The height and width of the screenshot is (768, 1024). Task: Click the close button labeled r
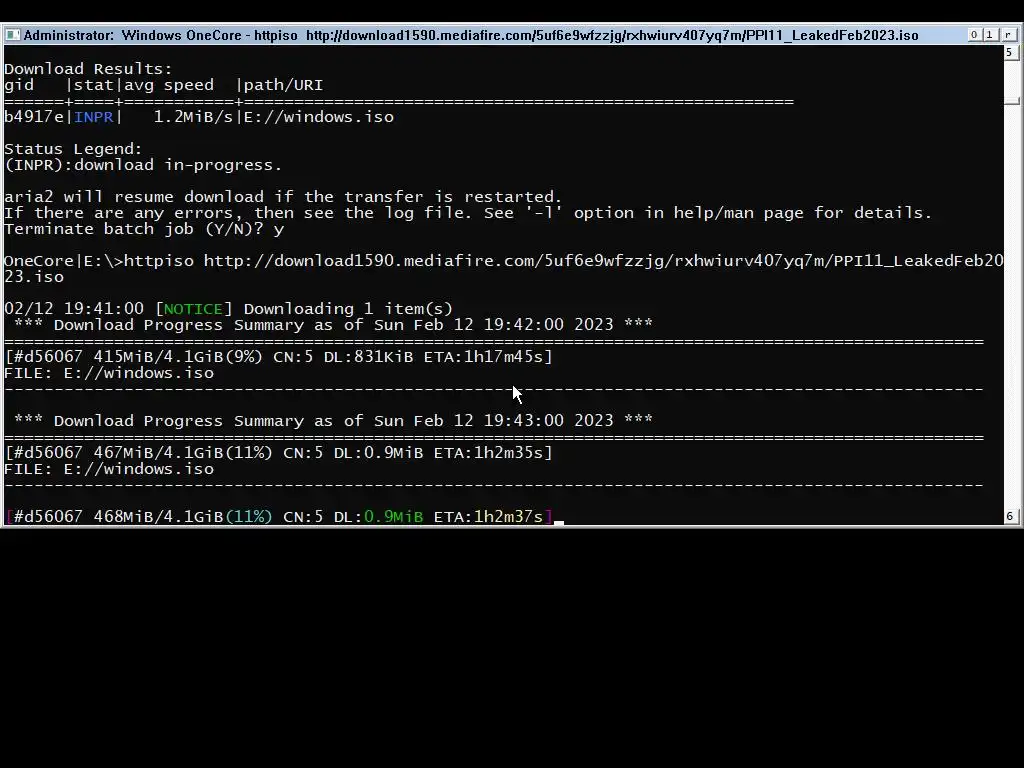pyautogui.click(x=1008, y=35)
